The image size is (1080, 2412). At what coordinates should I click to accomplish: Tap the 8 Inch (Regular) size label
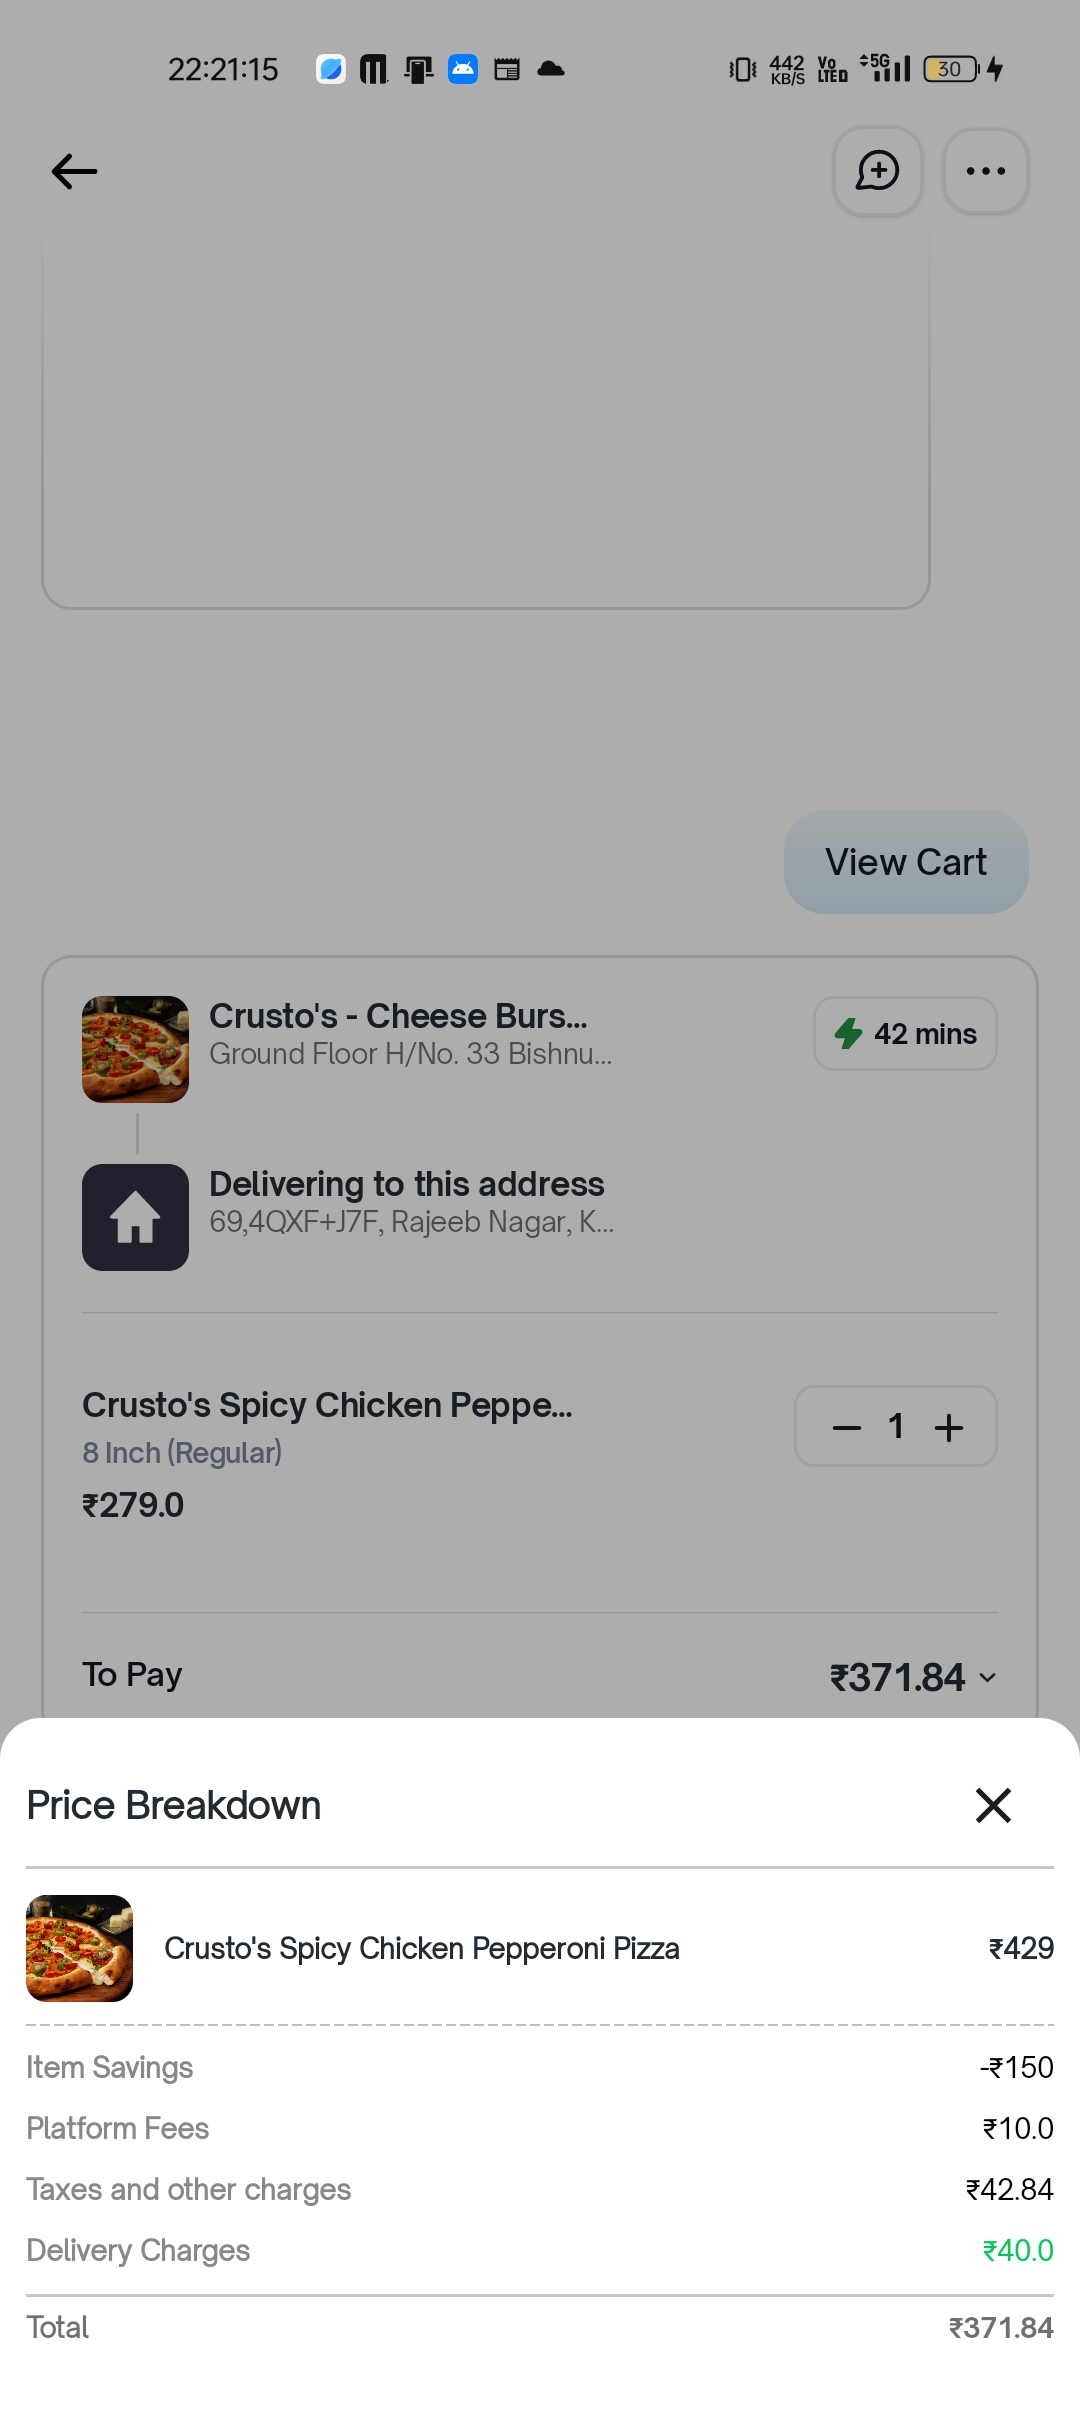(182, 1452)
